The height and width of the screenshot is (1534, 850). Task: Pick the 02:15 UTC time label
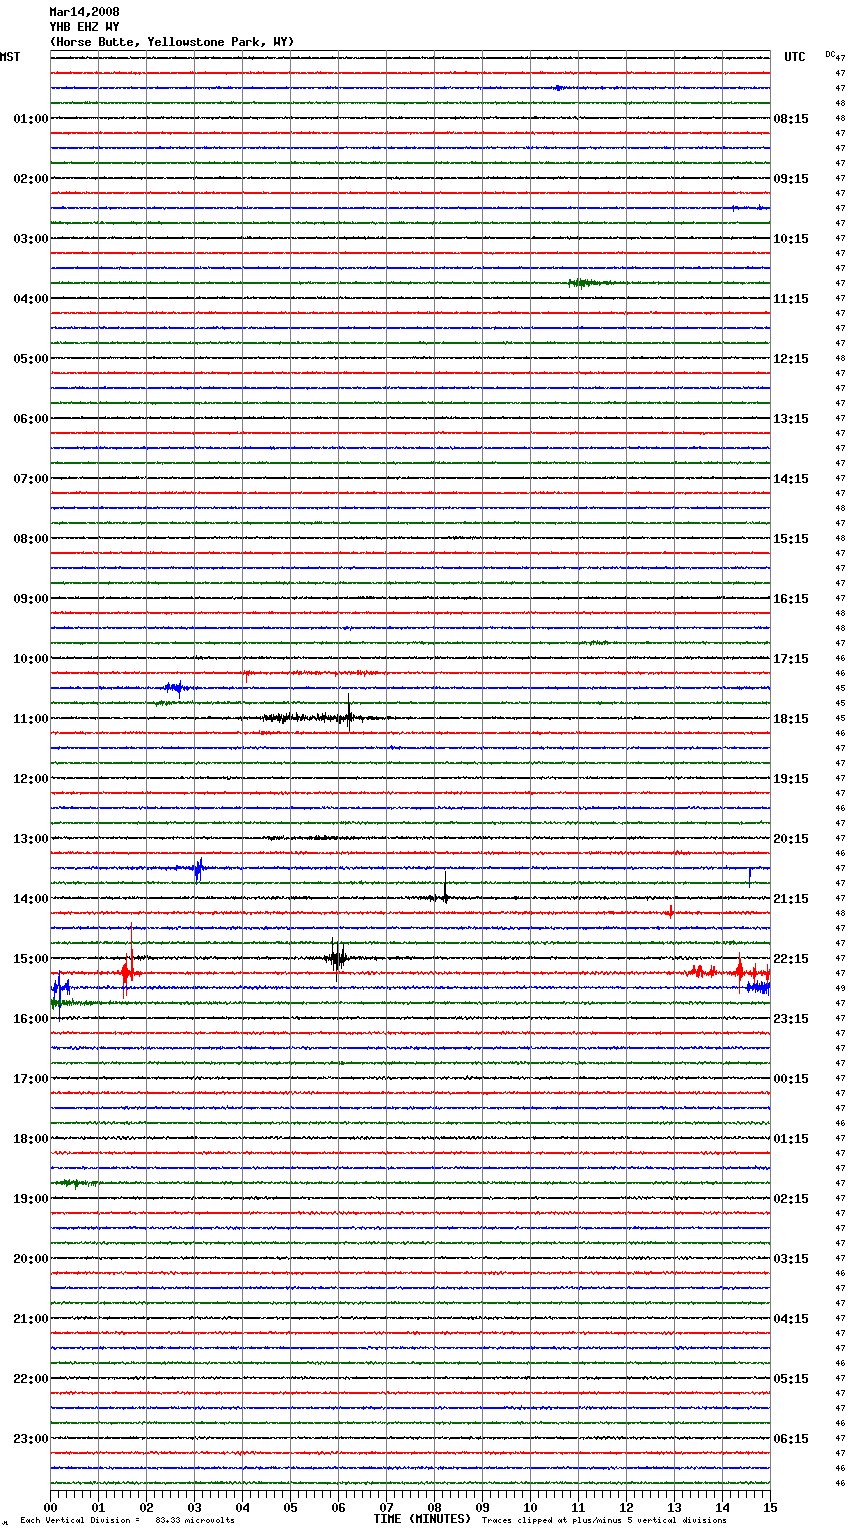pyautogui.click(x=791, y=1199)
